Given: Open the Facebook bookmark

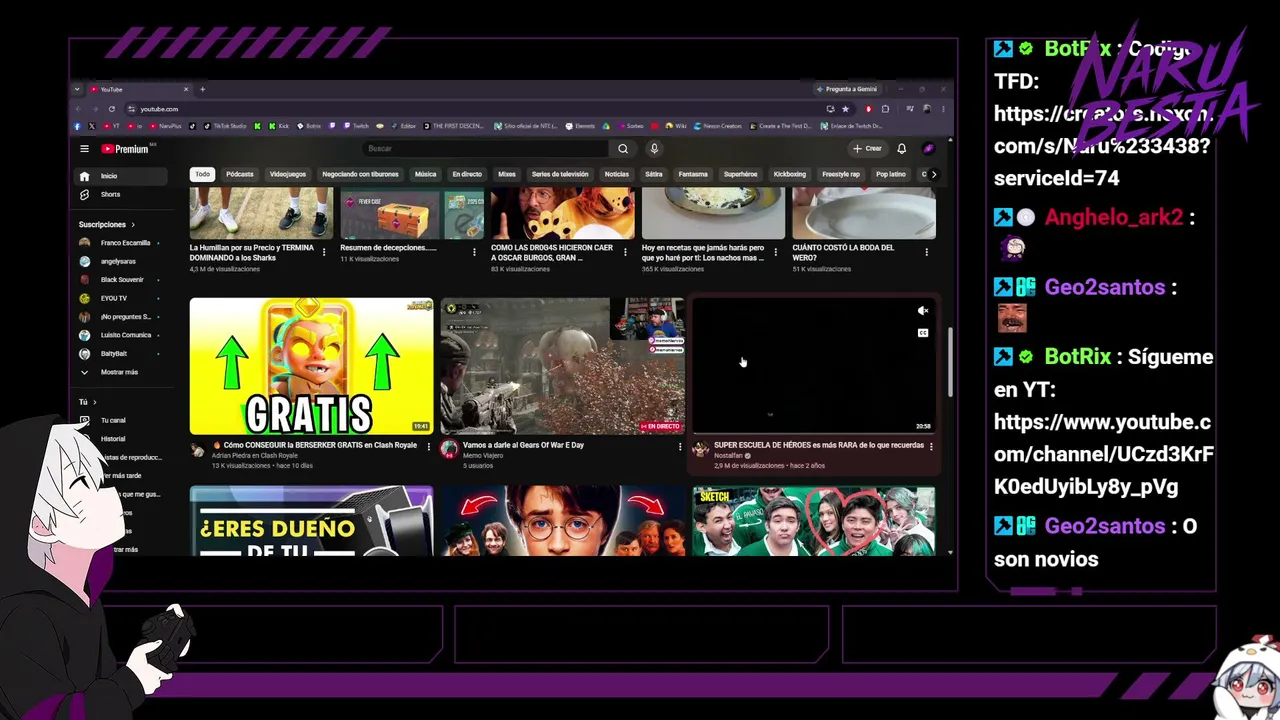Looking at the screenshot, I should pos(77,126).
